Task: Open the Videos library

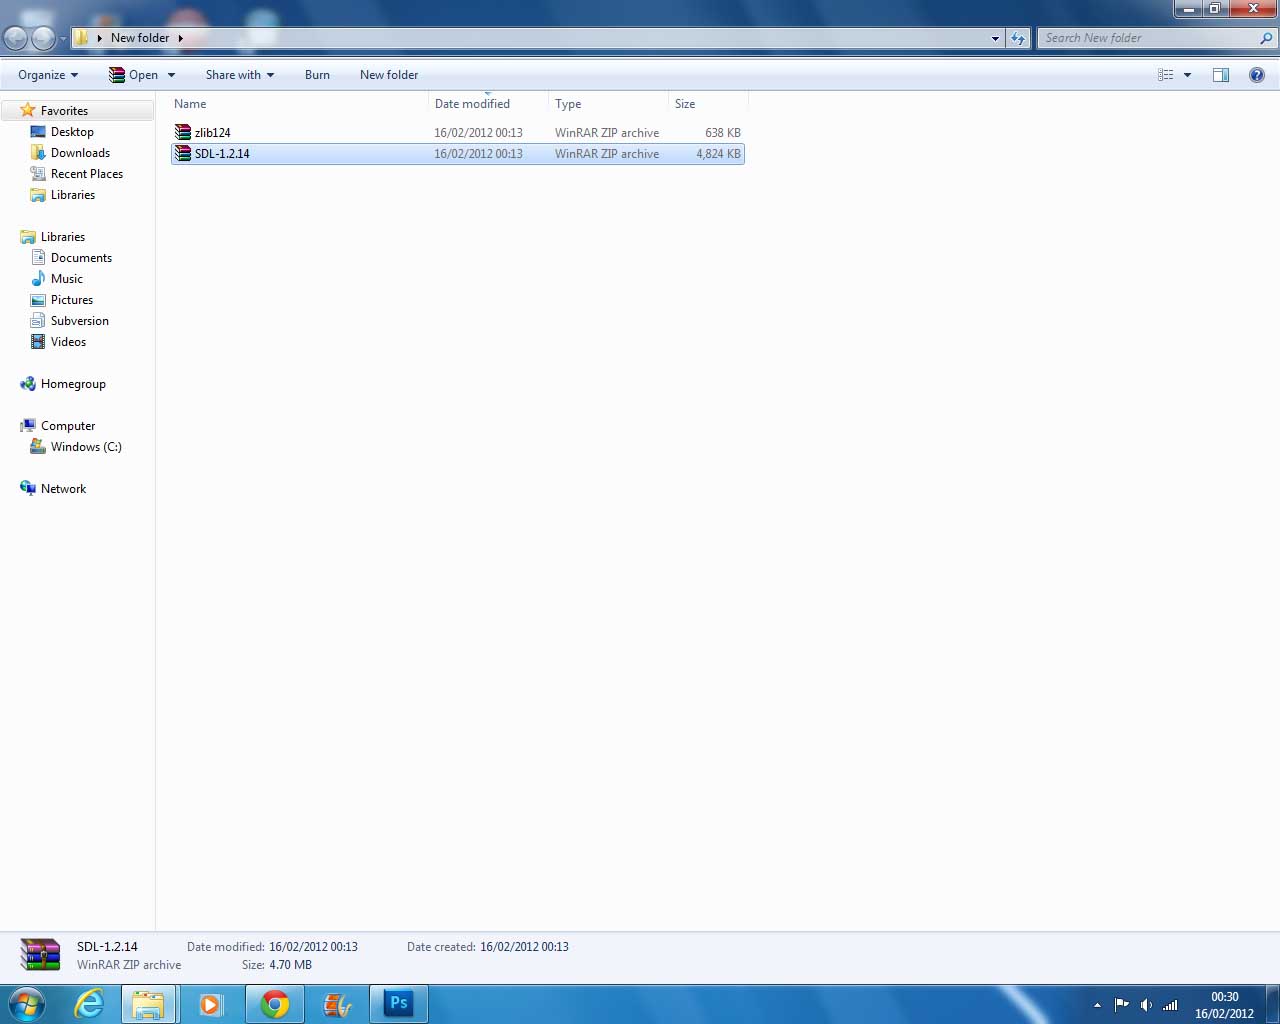Action: [x=68, y=342]
